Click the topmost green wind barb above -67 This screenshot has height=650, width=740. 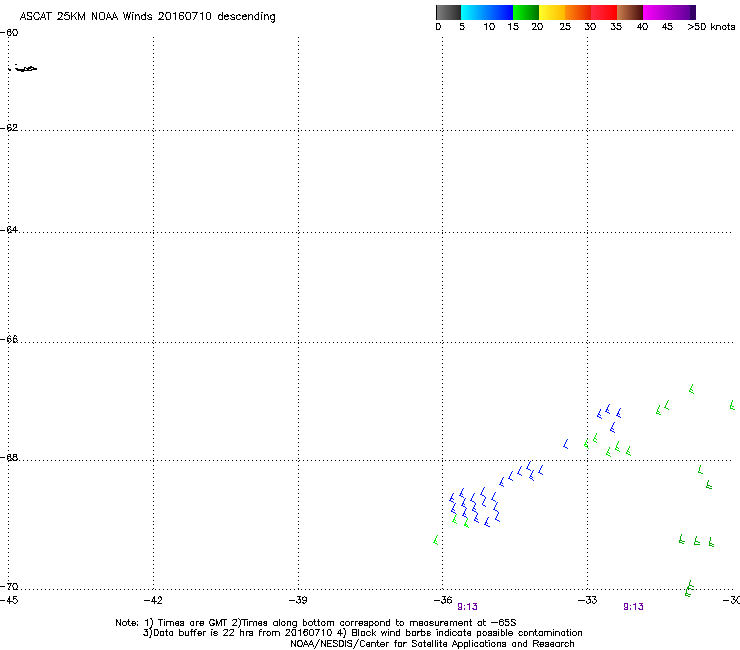pyautogui.click(x=692, y=389)
